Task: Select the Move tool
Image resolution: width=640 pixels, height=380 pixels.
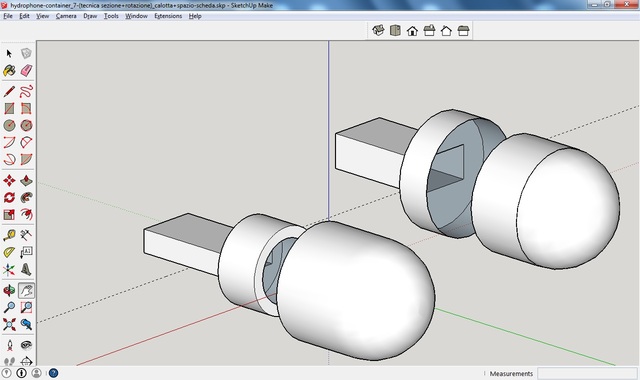Action: tap(9, 180)
